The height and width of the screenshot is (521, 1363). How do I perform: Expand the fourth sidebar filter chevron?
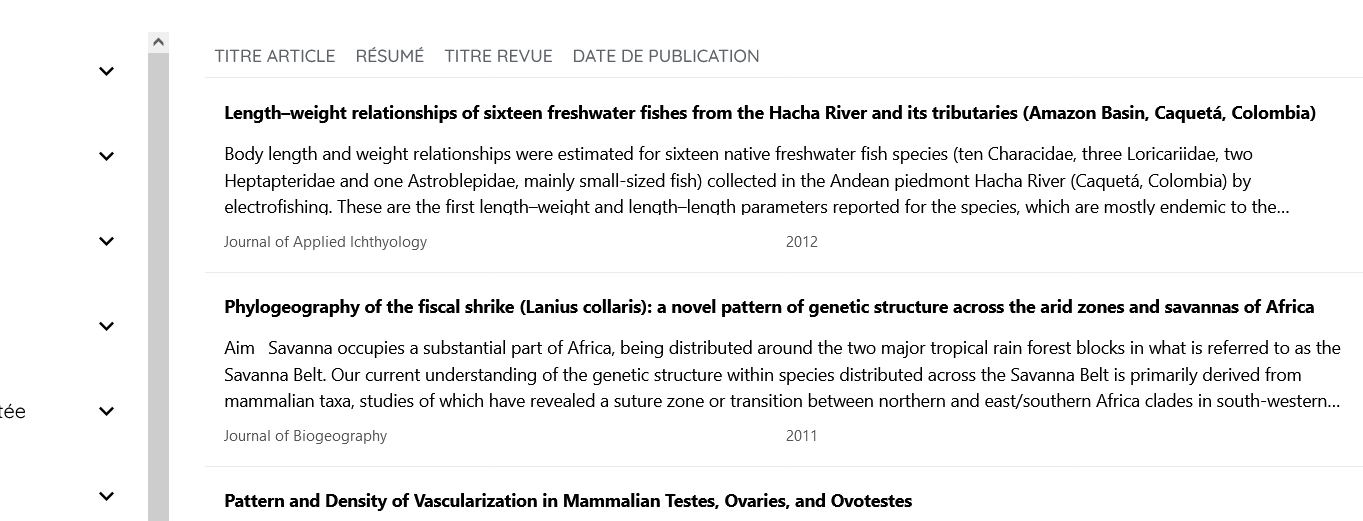(107, 326)
